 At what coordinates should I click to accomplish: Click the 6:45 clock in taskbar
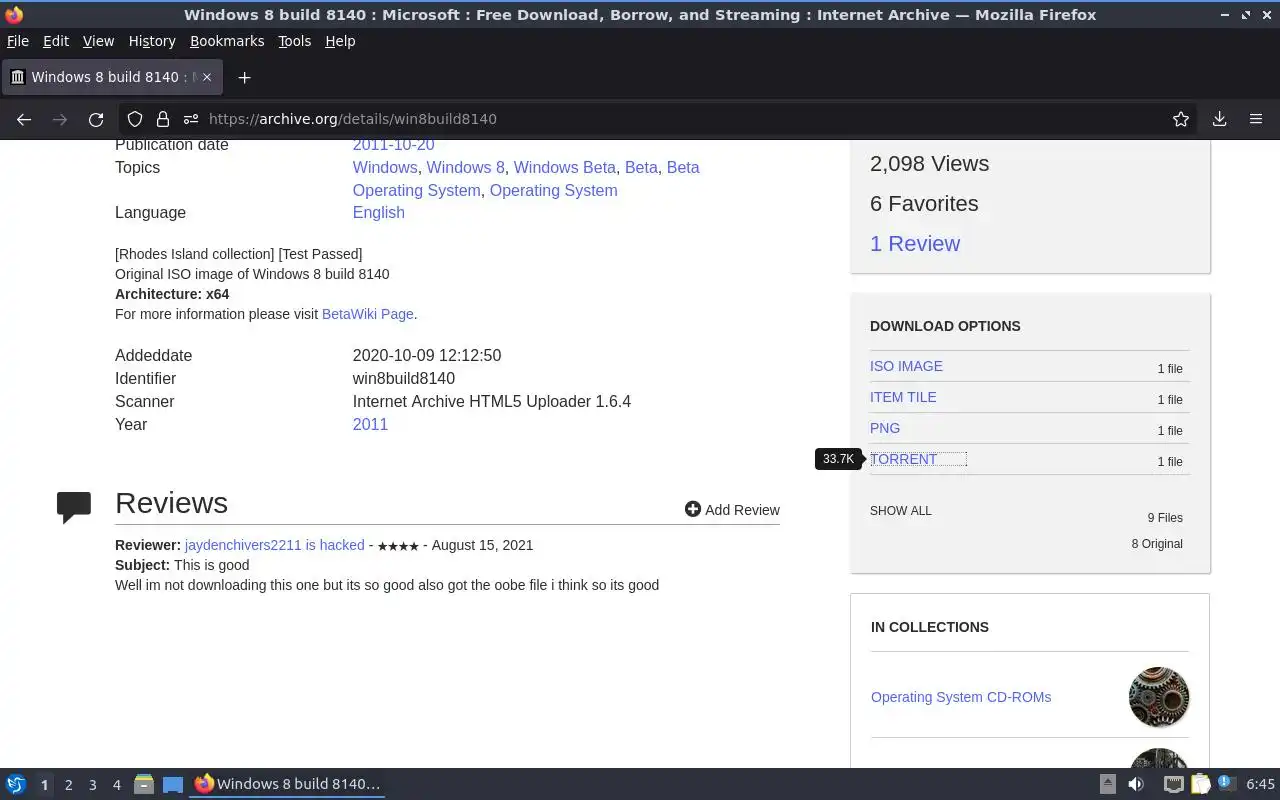pyautogui.click(x=1260, y=784)
